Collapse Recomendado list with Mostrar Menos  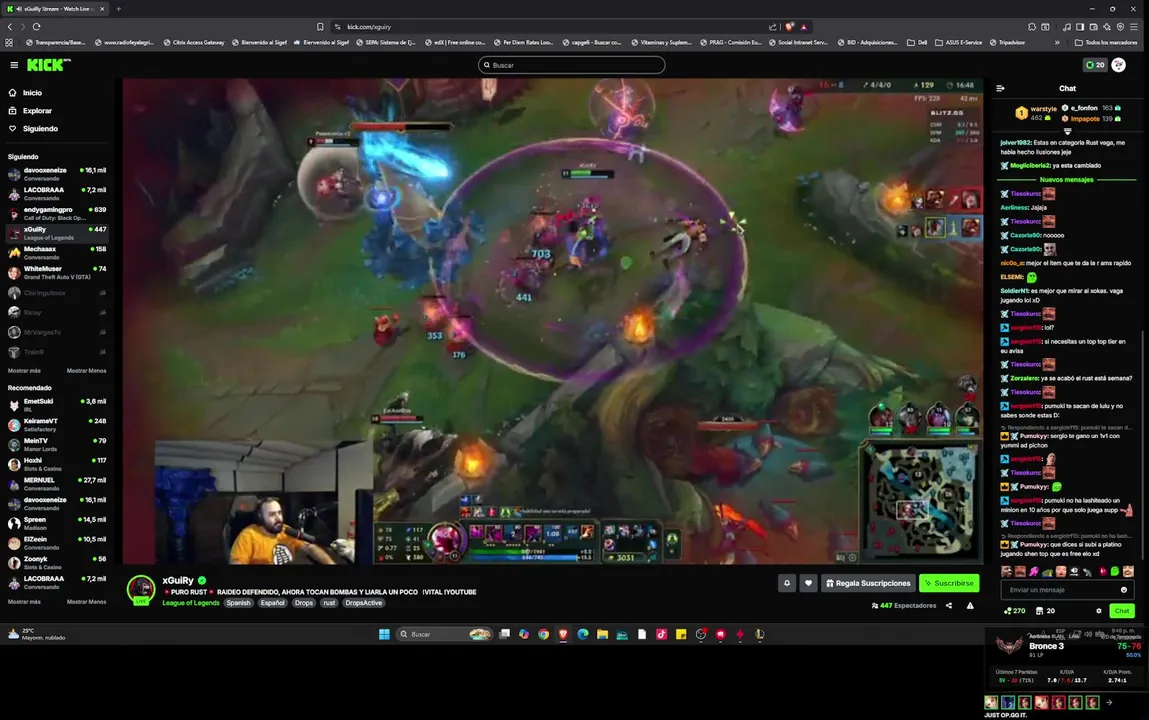pyautogui.click(x=86, y=601)
